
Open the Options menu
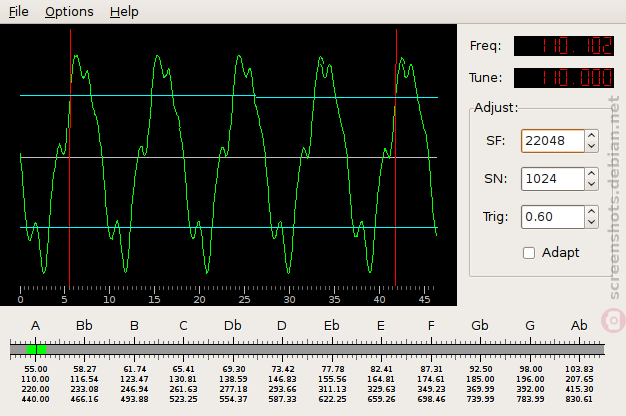tap(69, 12)
